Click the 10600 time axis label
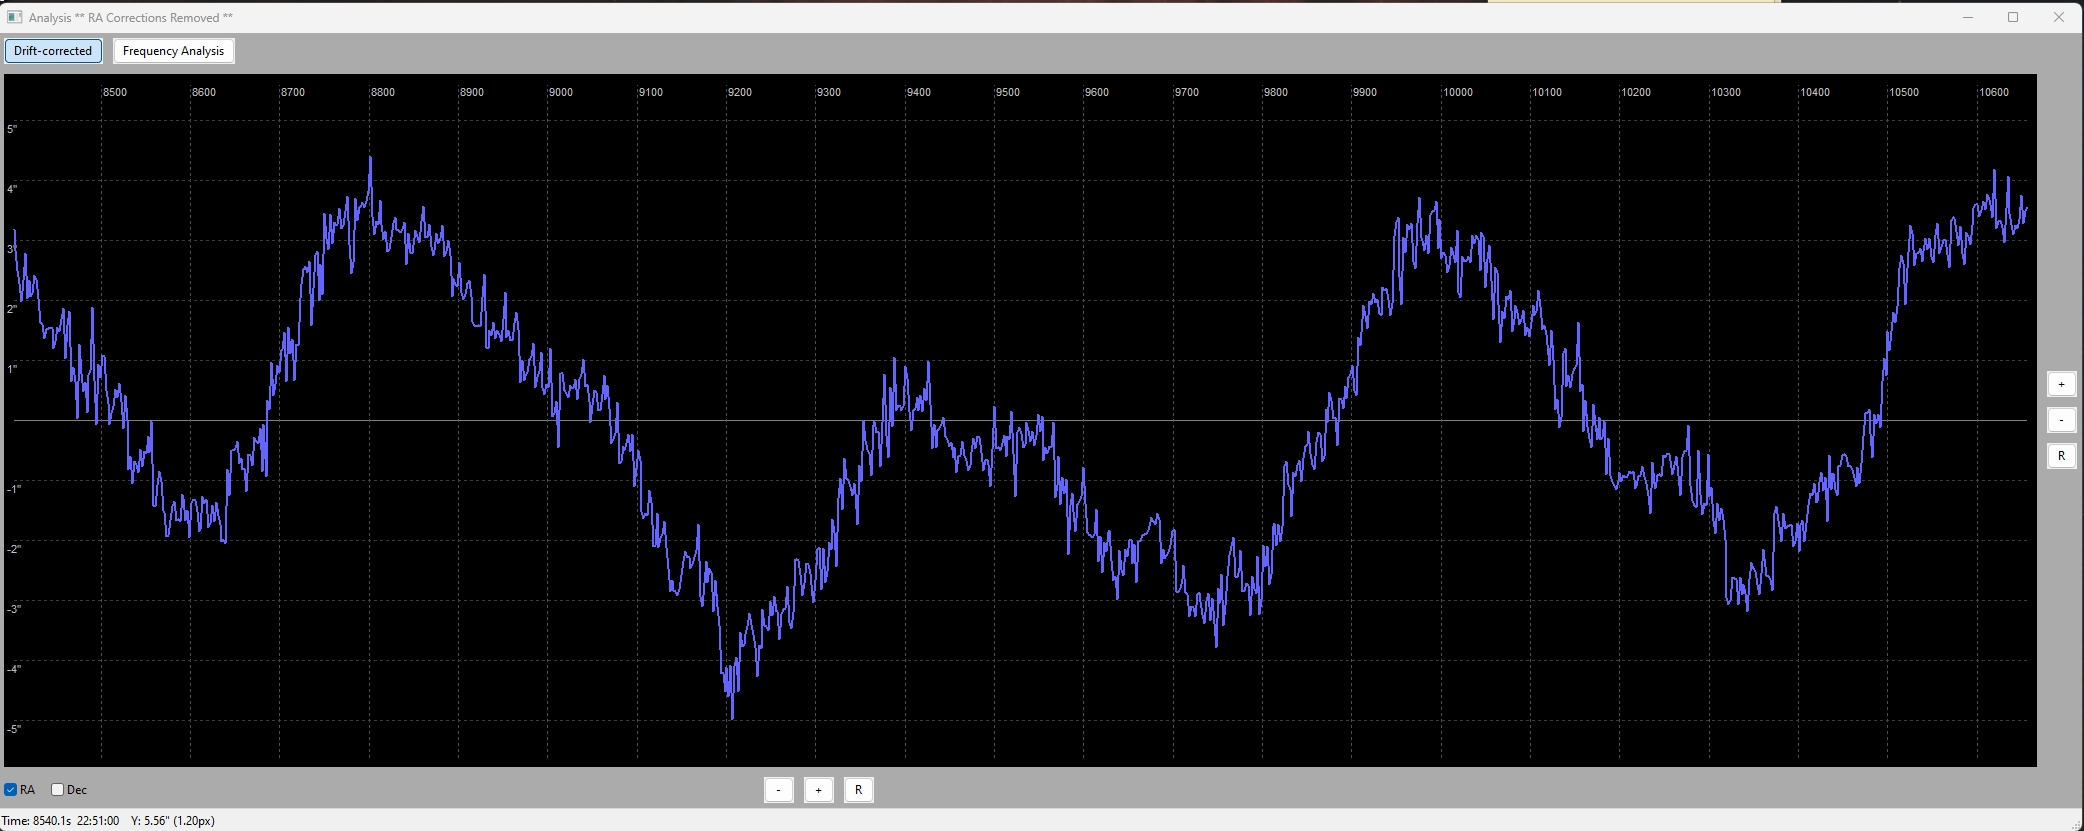Screen dimensions: 2084x831 pyautogui.click(x=1994, y=92)
